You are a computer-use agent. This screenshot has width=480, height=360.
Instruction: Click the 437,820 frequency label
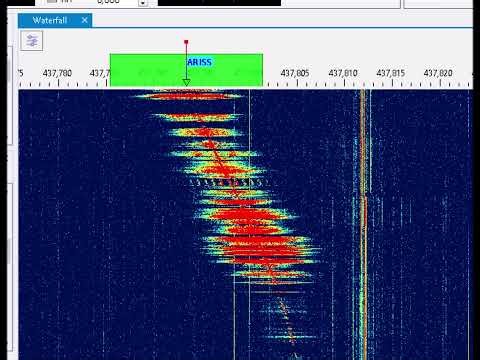(438, 73)
